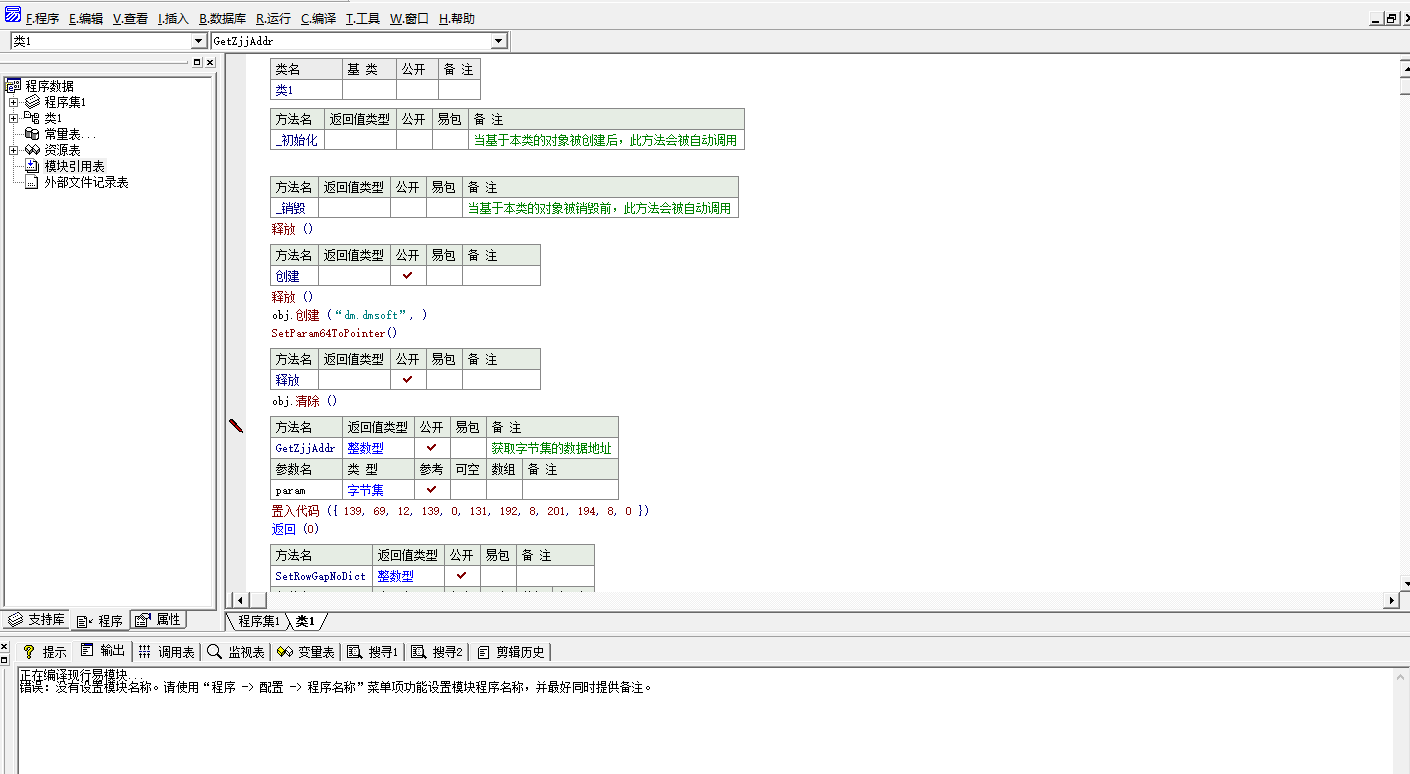Toggle 公开 checkmark for GetZjjAddr method

click(431, 447)
